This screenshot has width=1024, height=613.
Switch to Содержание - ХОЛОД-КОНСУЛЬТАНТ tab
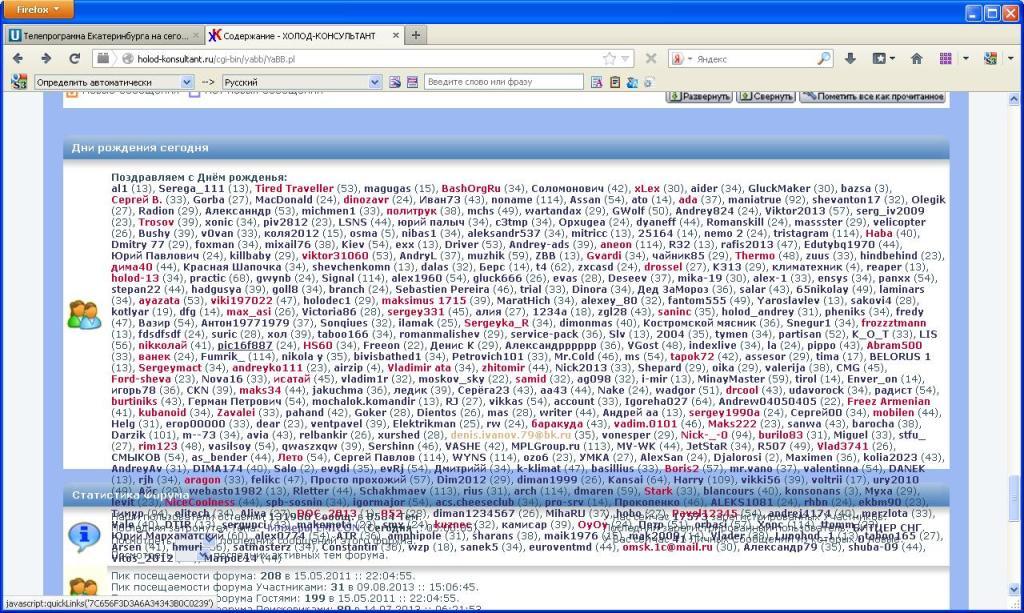[x=299, y=35]
